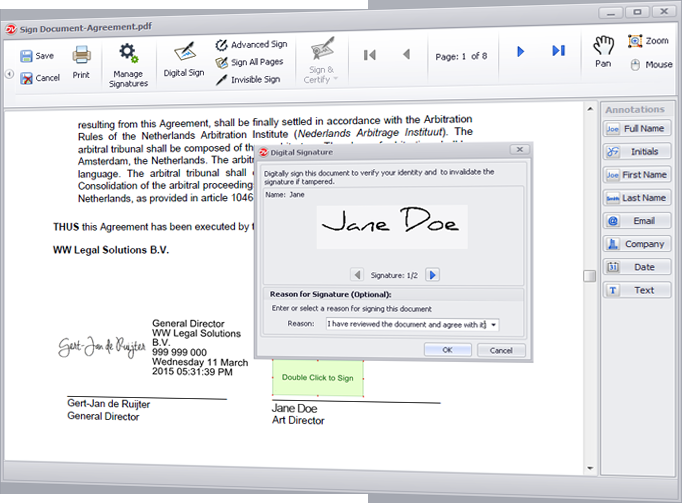Click document scrollbar down arrow
The image size is (682, 503).
[590, 468]
